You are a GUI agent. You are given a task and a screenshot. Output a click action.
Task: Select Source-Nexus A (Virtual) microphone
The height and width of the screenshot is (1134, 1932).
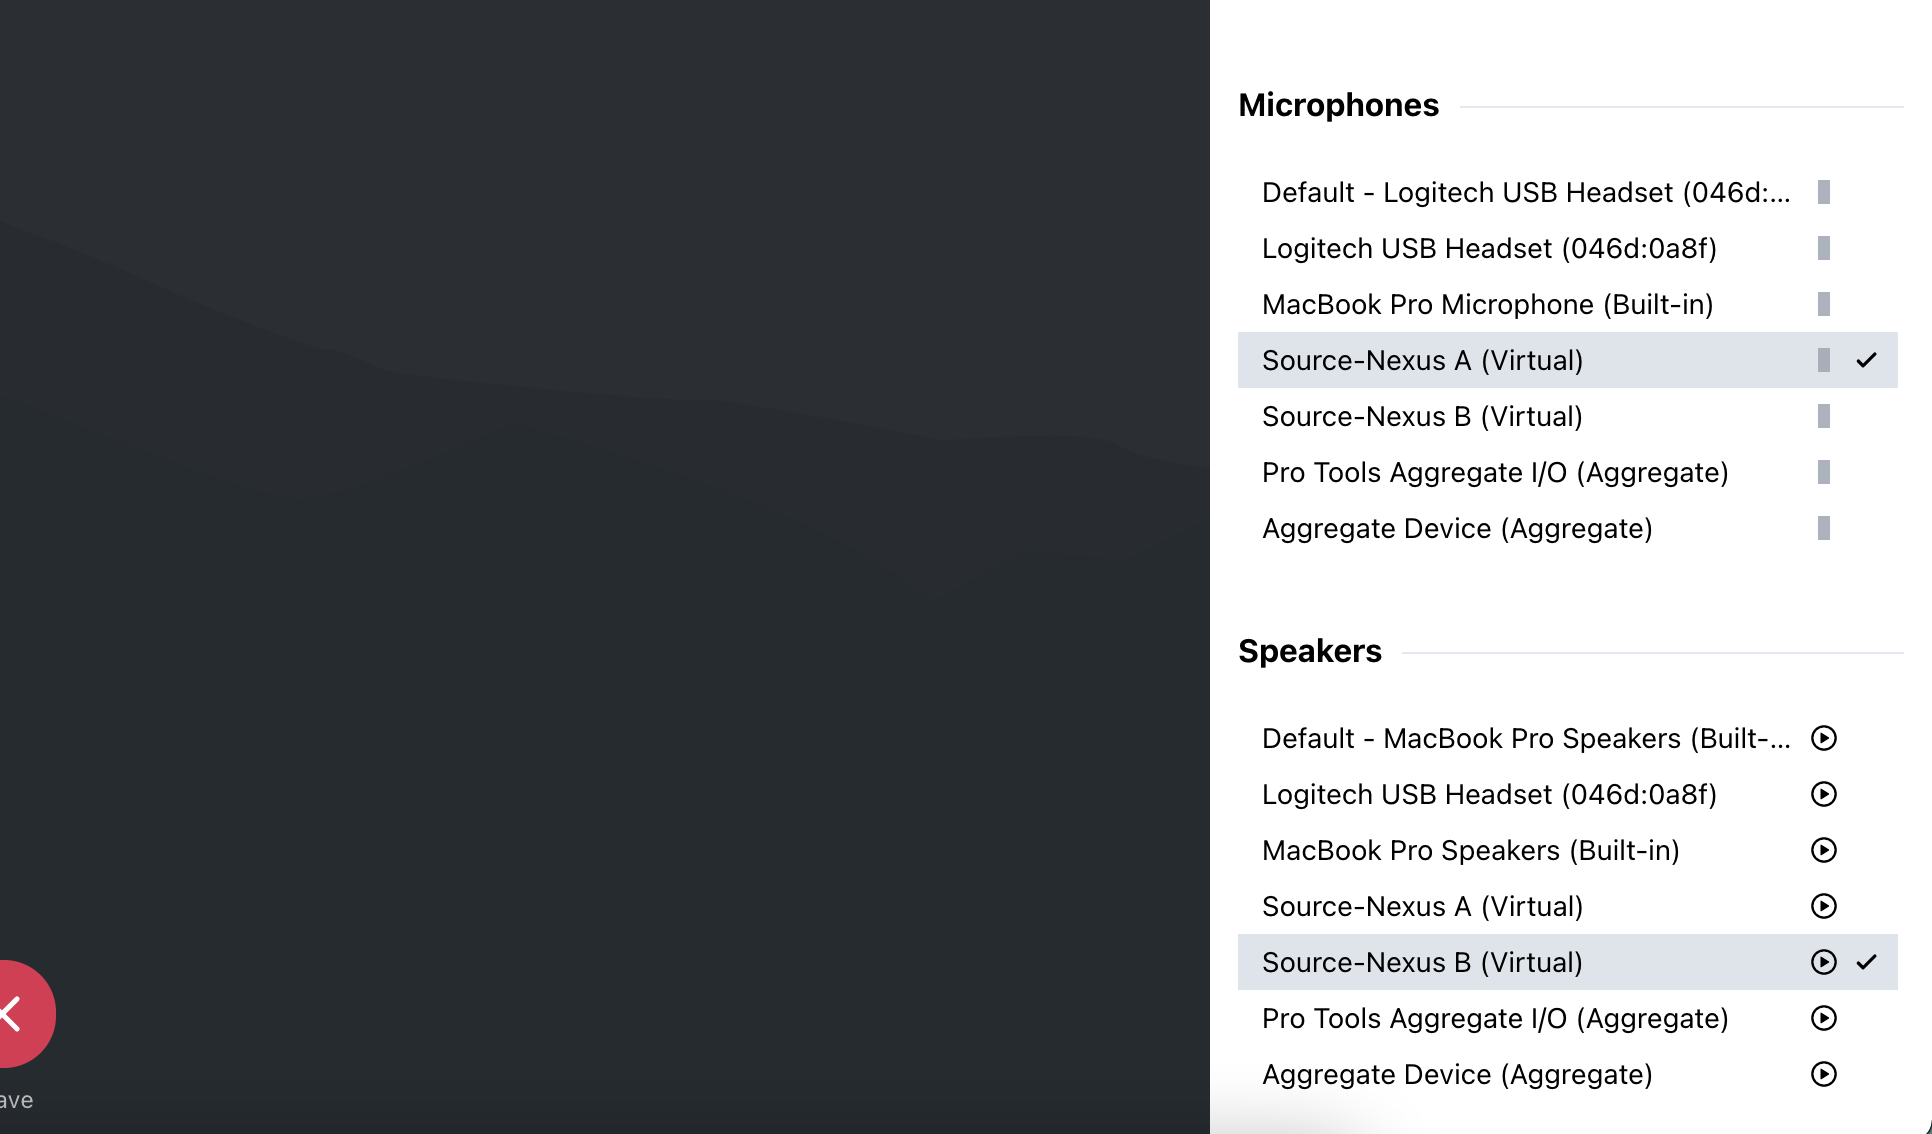[x=1422, y=360]
